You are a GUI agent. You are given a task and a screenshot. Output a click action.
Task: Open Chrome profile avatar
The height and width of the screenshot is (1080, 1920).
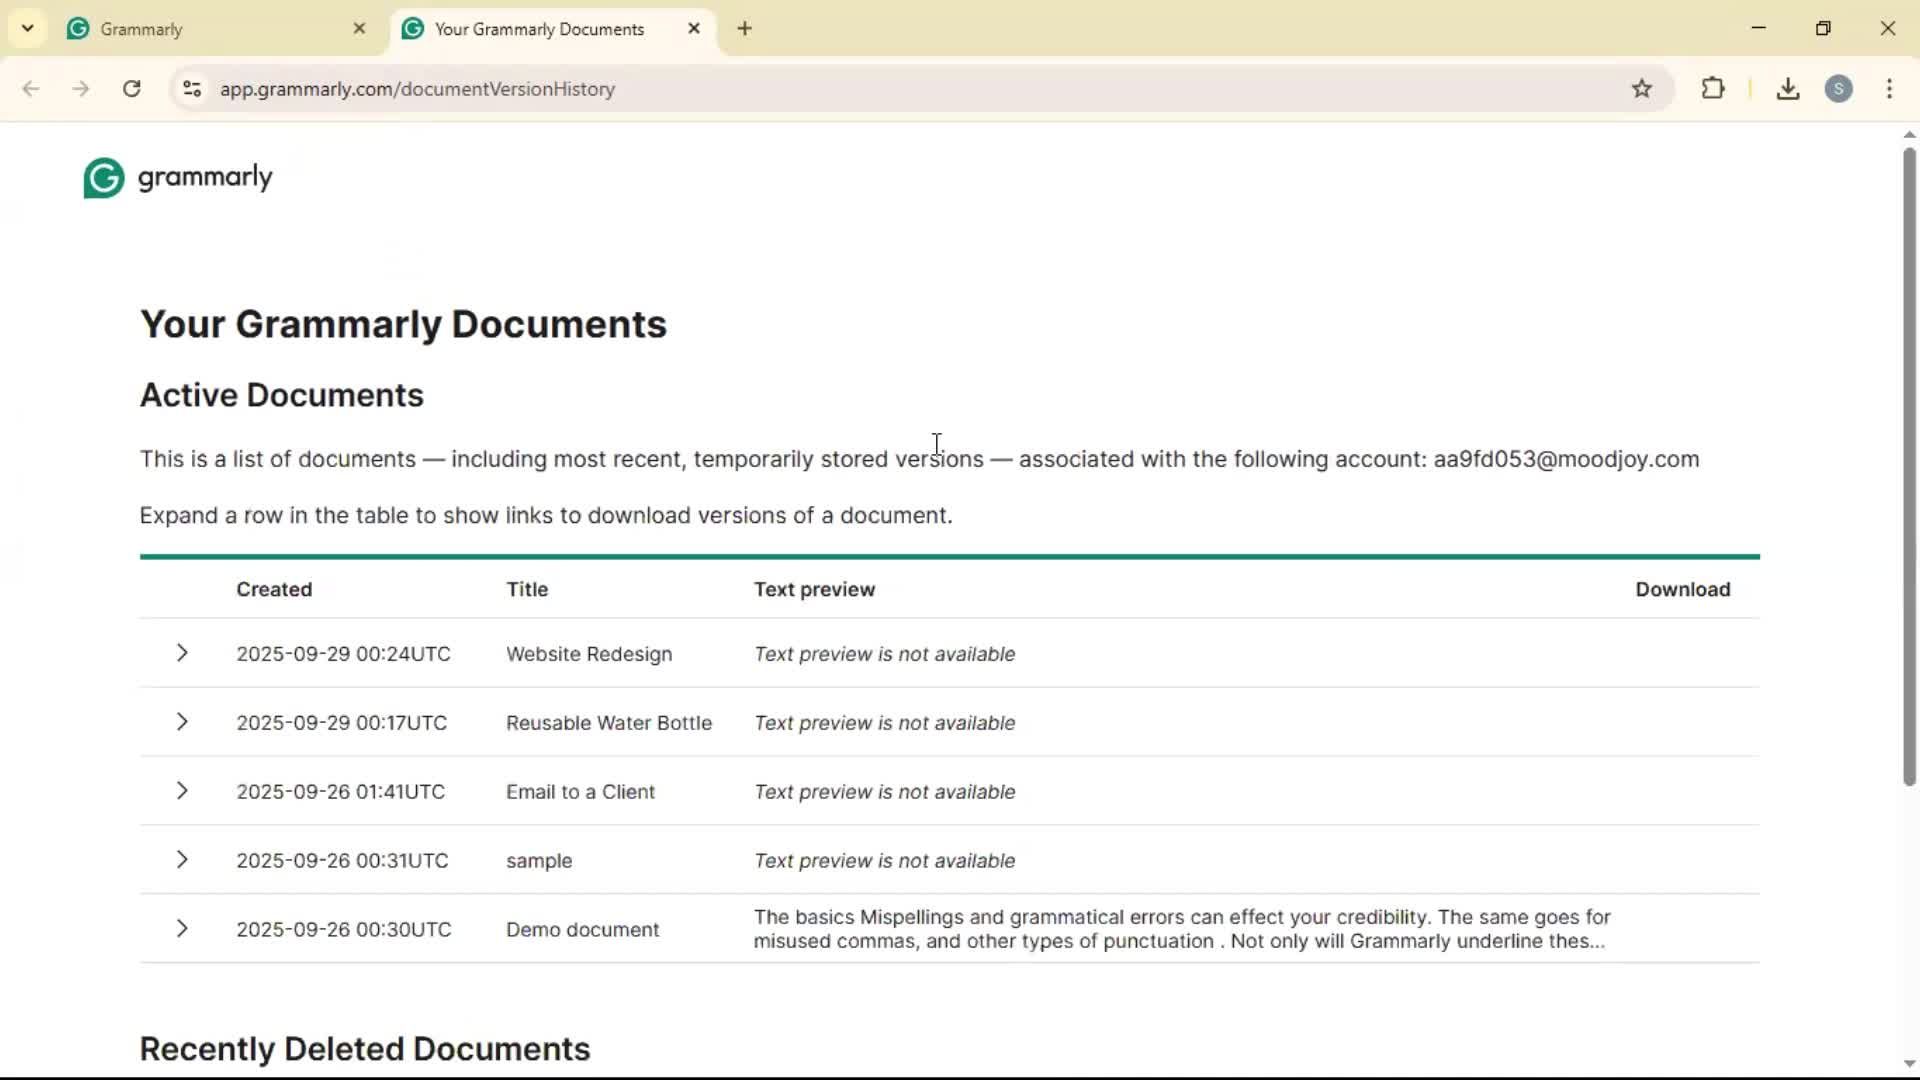point(1838,89)
